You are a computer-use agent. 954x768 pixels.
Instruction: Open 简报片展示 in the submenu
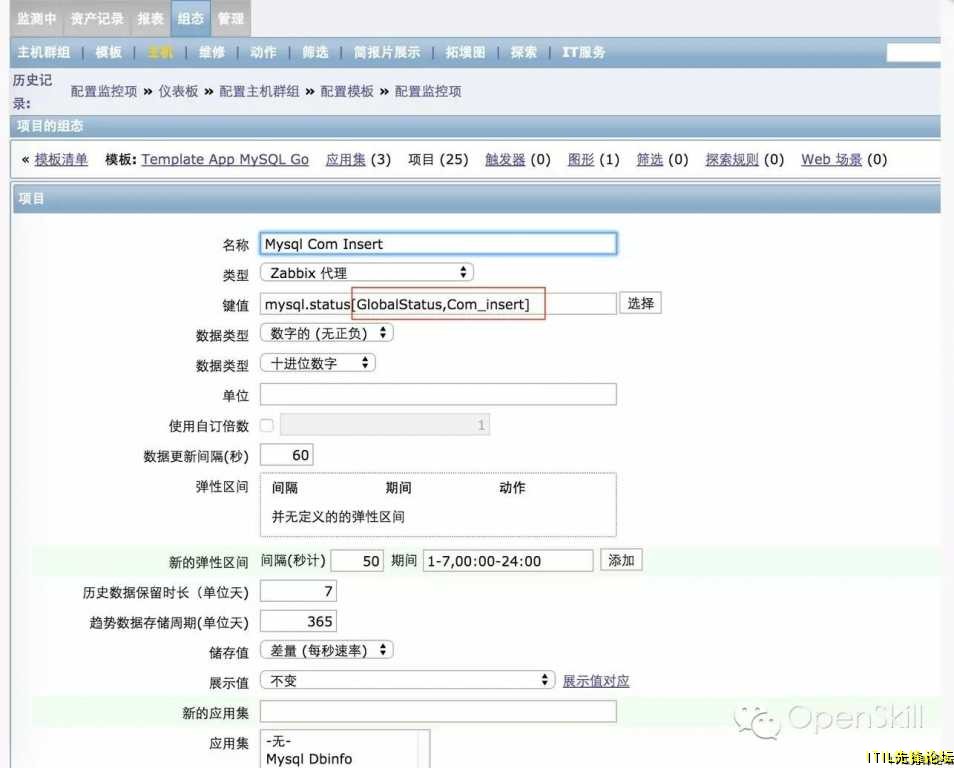[387, 52]
